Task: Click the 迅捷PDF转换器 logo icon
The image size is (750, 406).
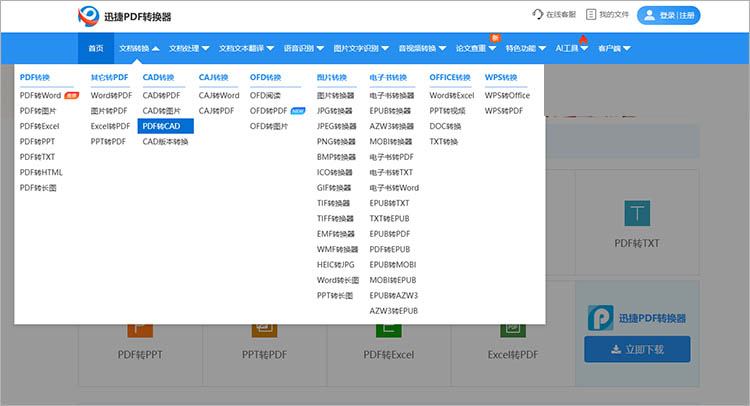Action: click(88, 16)
